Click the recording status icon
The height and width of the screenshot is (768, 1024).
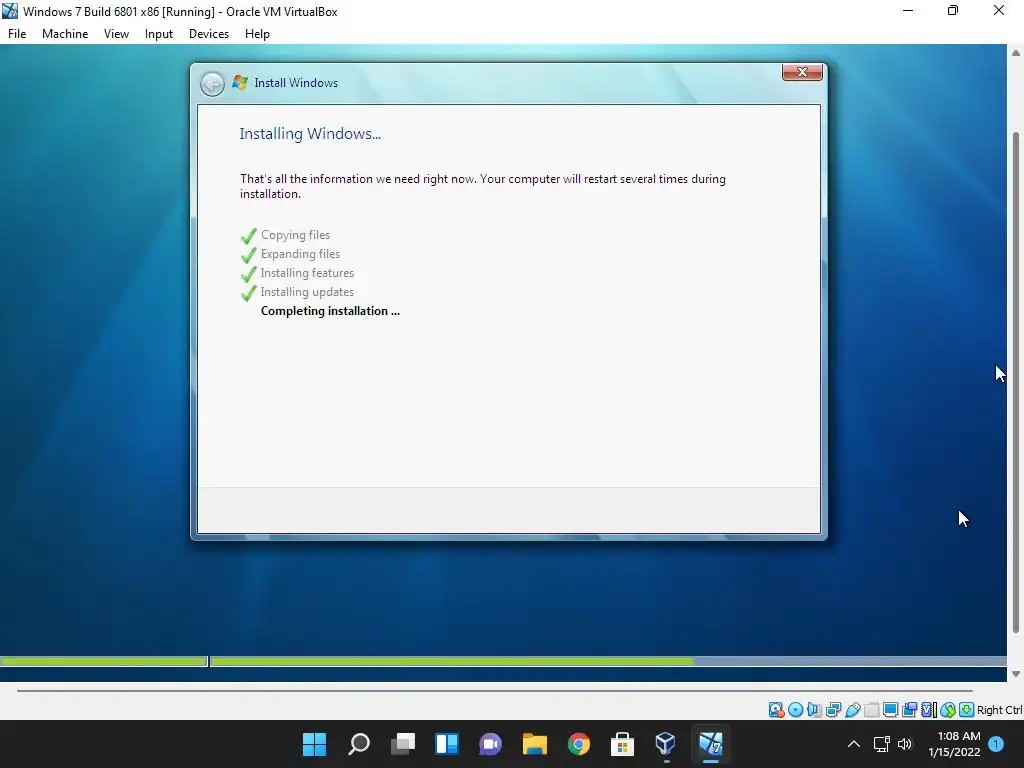point(909,710)
